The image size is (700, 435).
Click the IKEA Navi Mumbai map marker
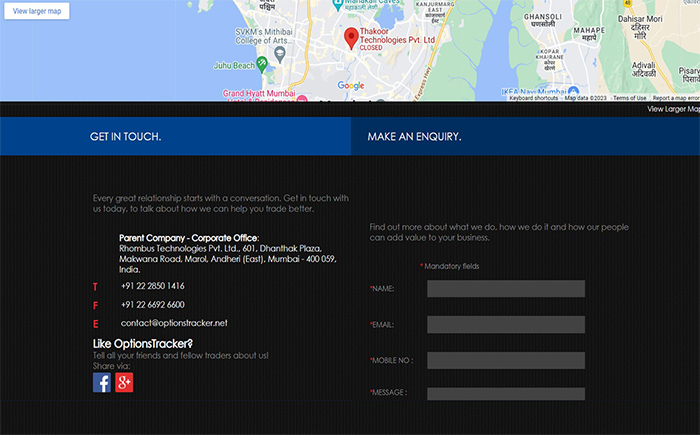pos(573,92)
